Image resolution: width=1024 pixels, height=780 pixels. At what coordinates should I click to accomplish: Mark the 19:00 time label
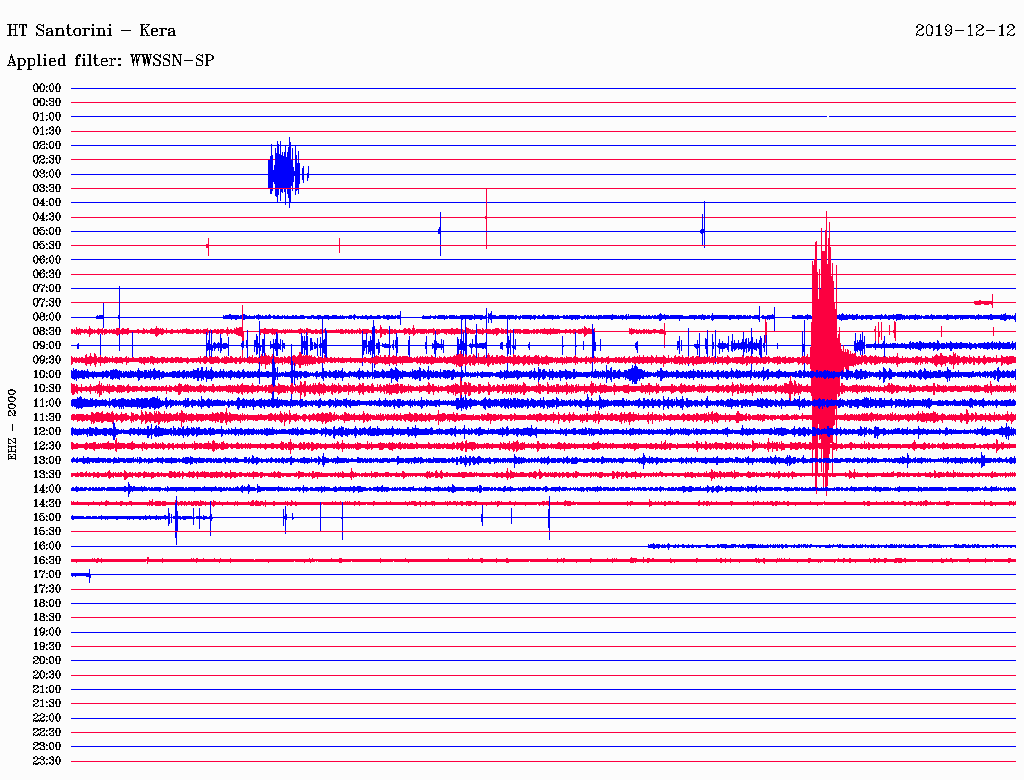(47, 632)
